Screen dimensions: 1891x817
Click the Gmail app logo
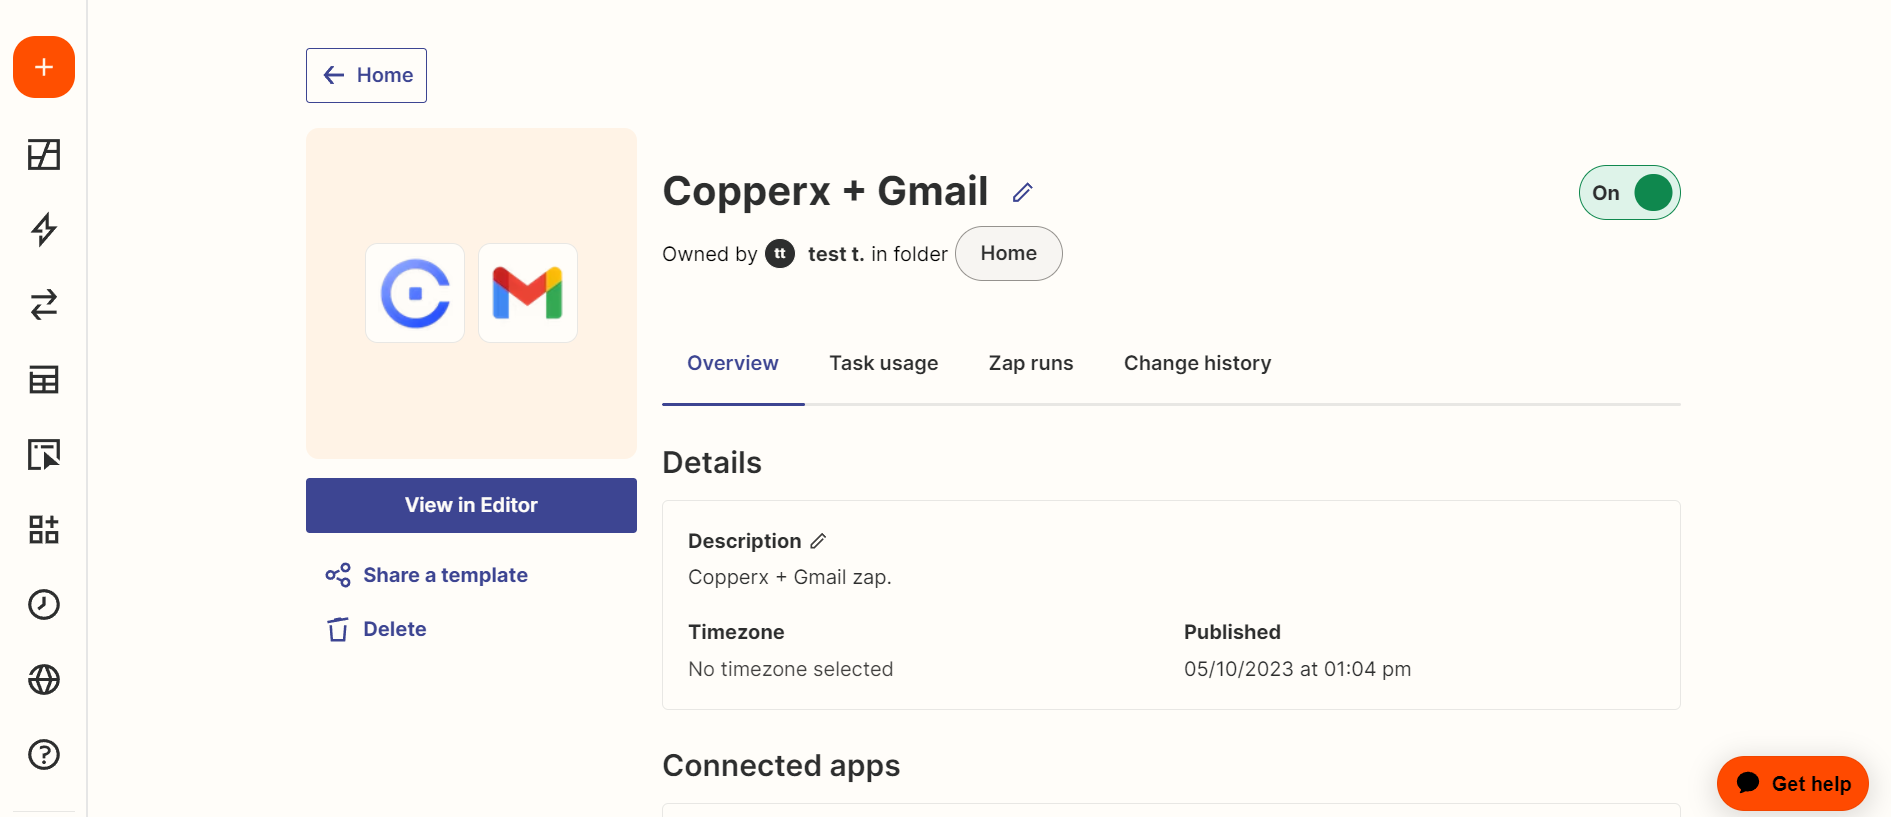528,293
